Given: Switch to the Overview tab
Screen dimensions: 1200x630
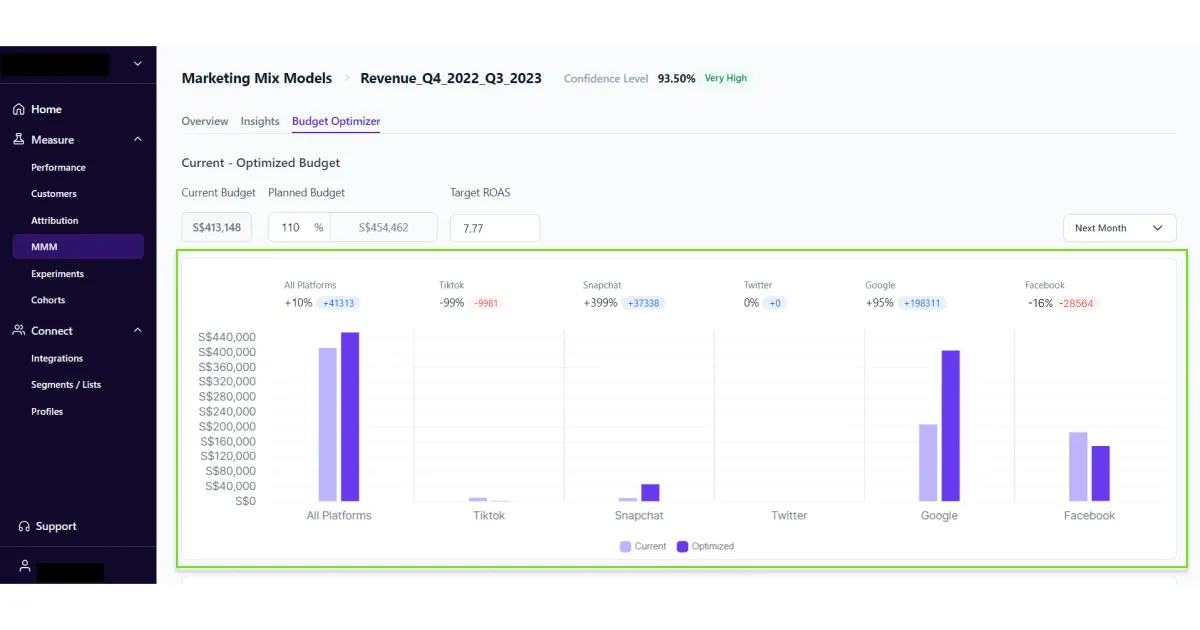Looking at the screenshot, I should 205,121.
